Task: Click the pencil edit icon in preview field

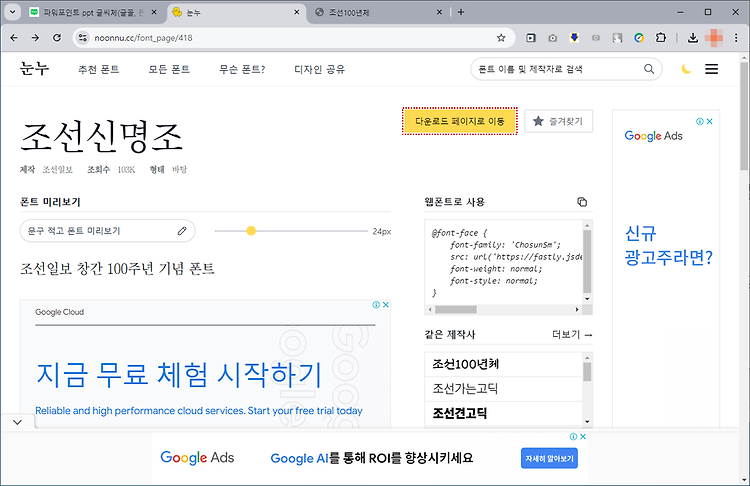Action: point(182,231)
